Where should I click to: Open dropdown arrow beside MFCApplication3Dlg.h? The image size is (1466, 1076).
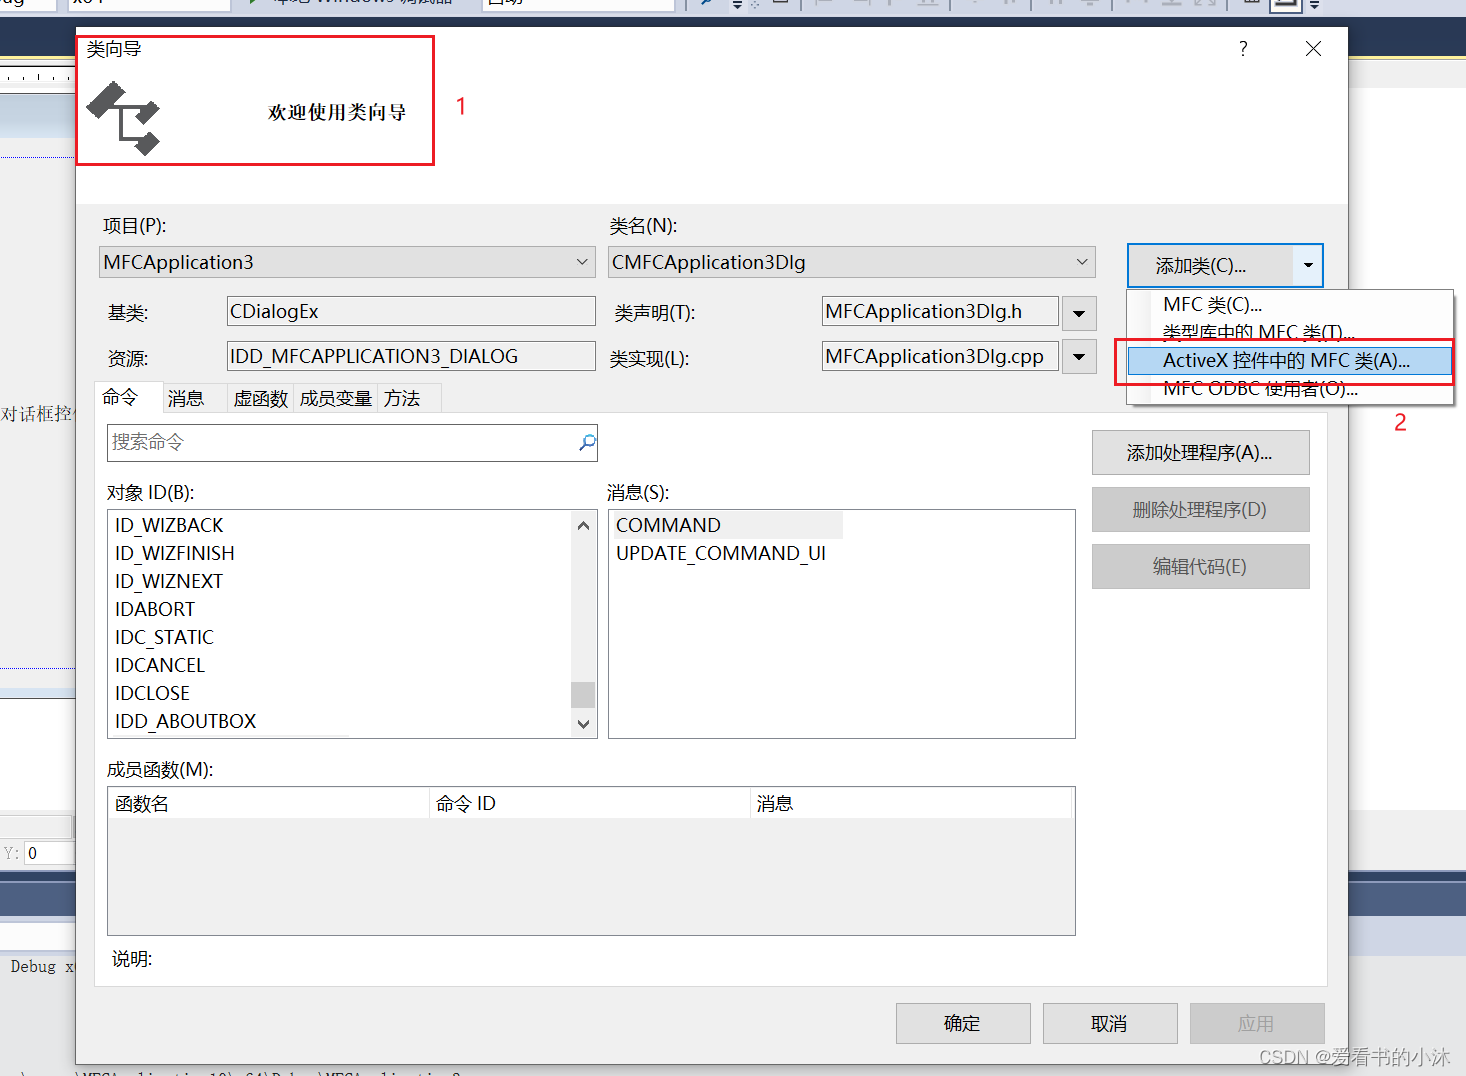(1079, 313)
